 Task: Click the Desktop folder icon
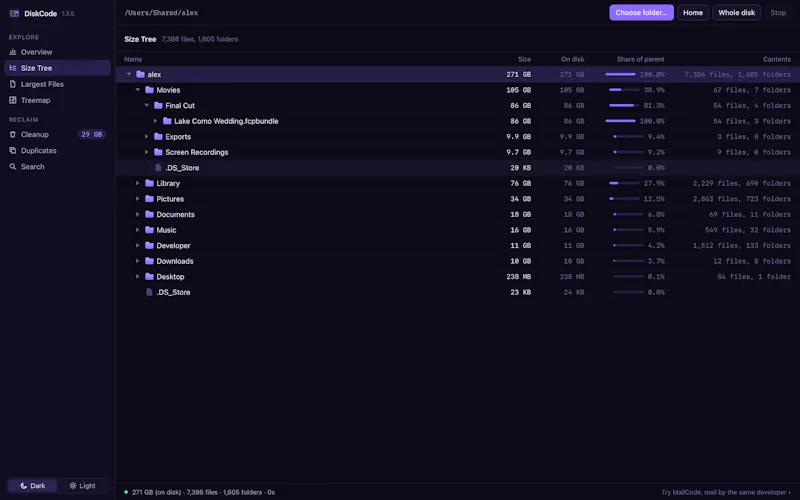pos(149,277)
